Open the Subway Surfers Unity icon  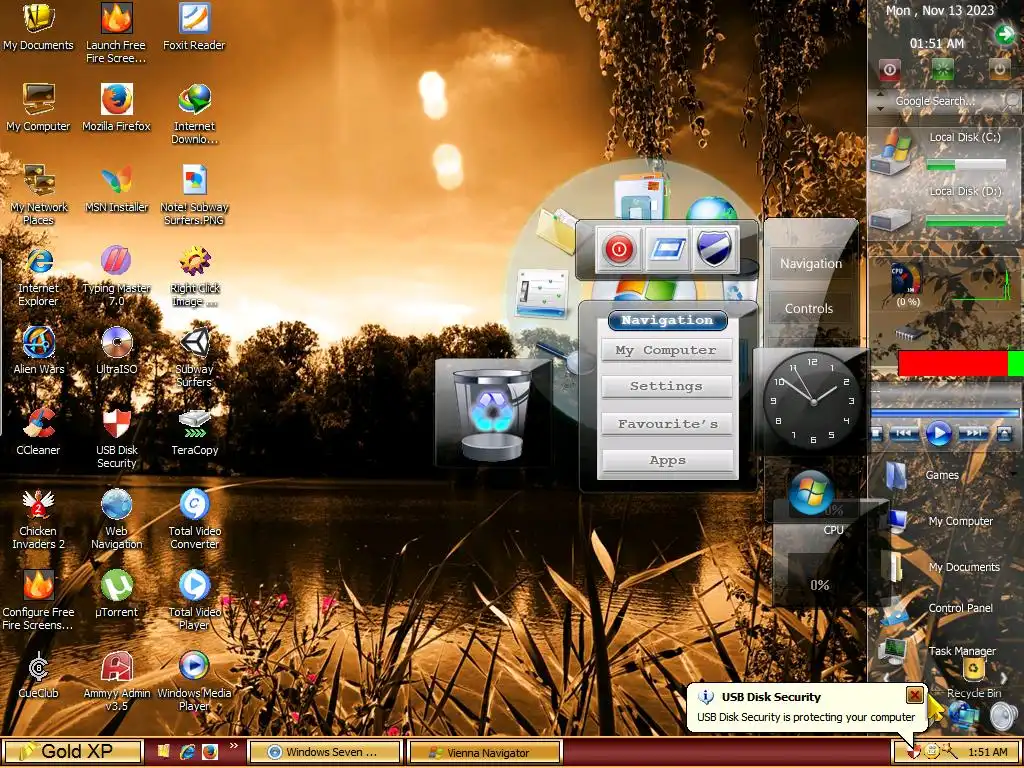pyautogui.click(x=194, y=358)
